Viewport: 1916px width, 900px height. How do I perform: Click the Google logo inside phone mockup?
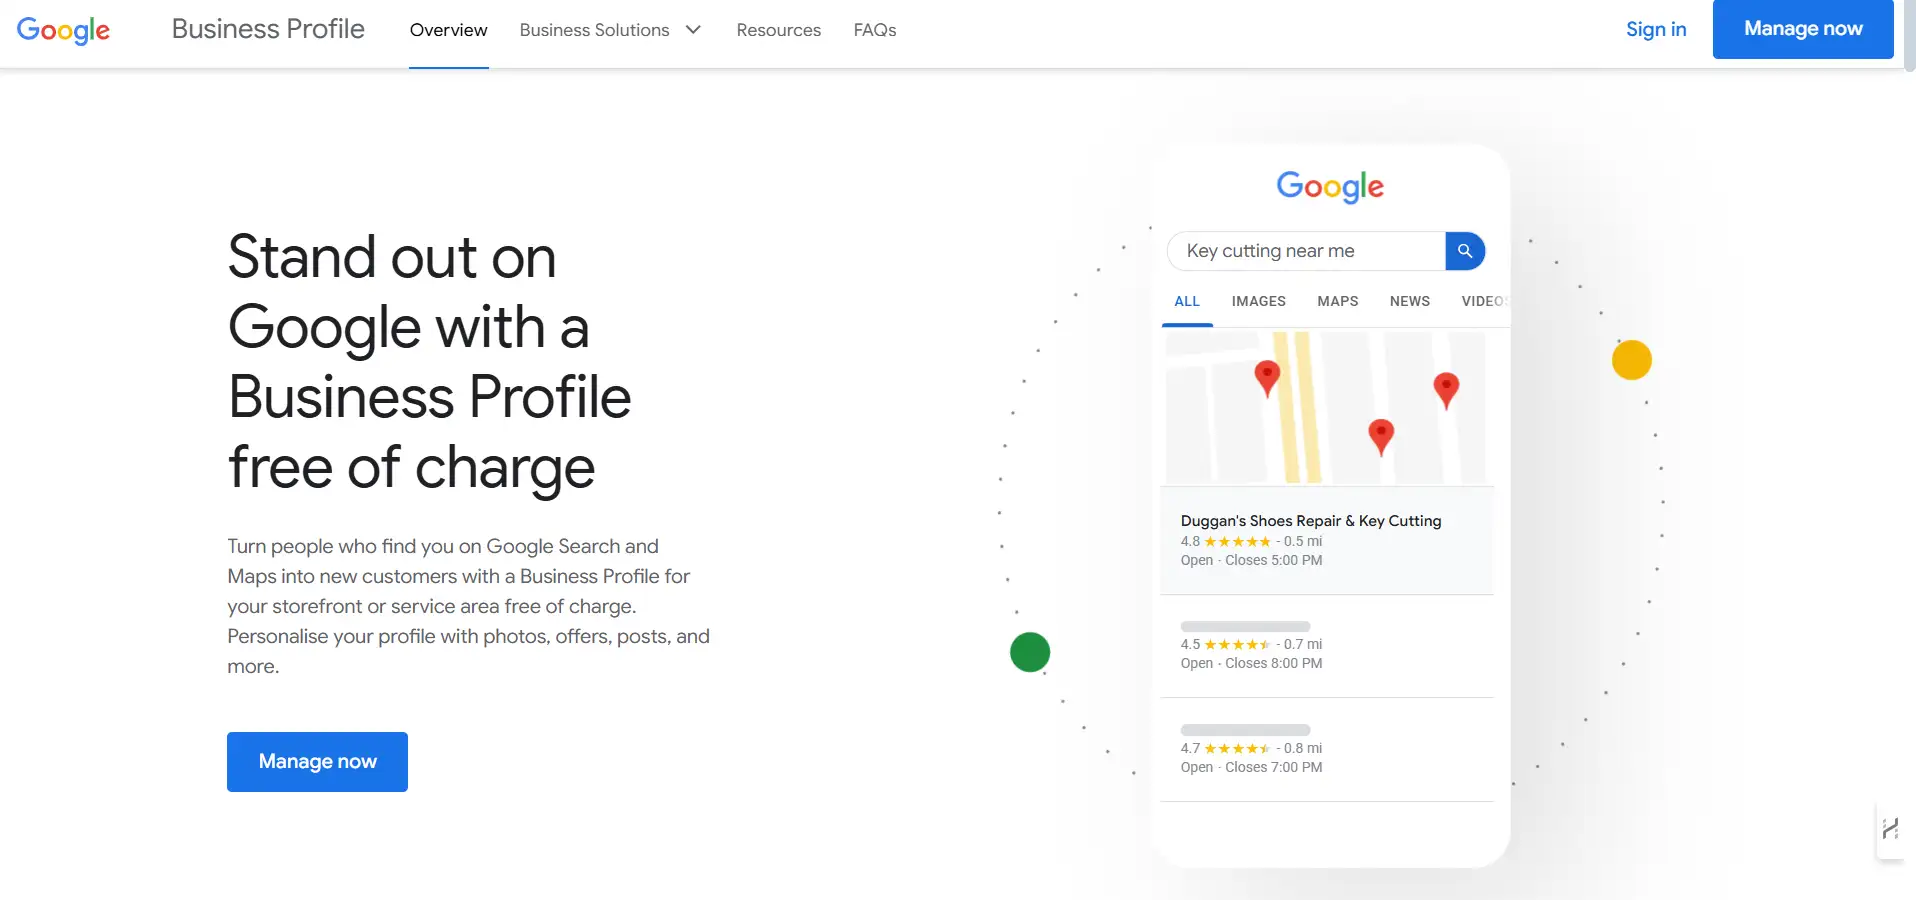1330,187
